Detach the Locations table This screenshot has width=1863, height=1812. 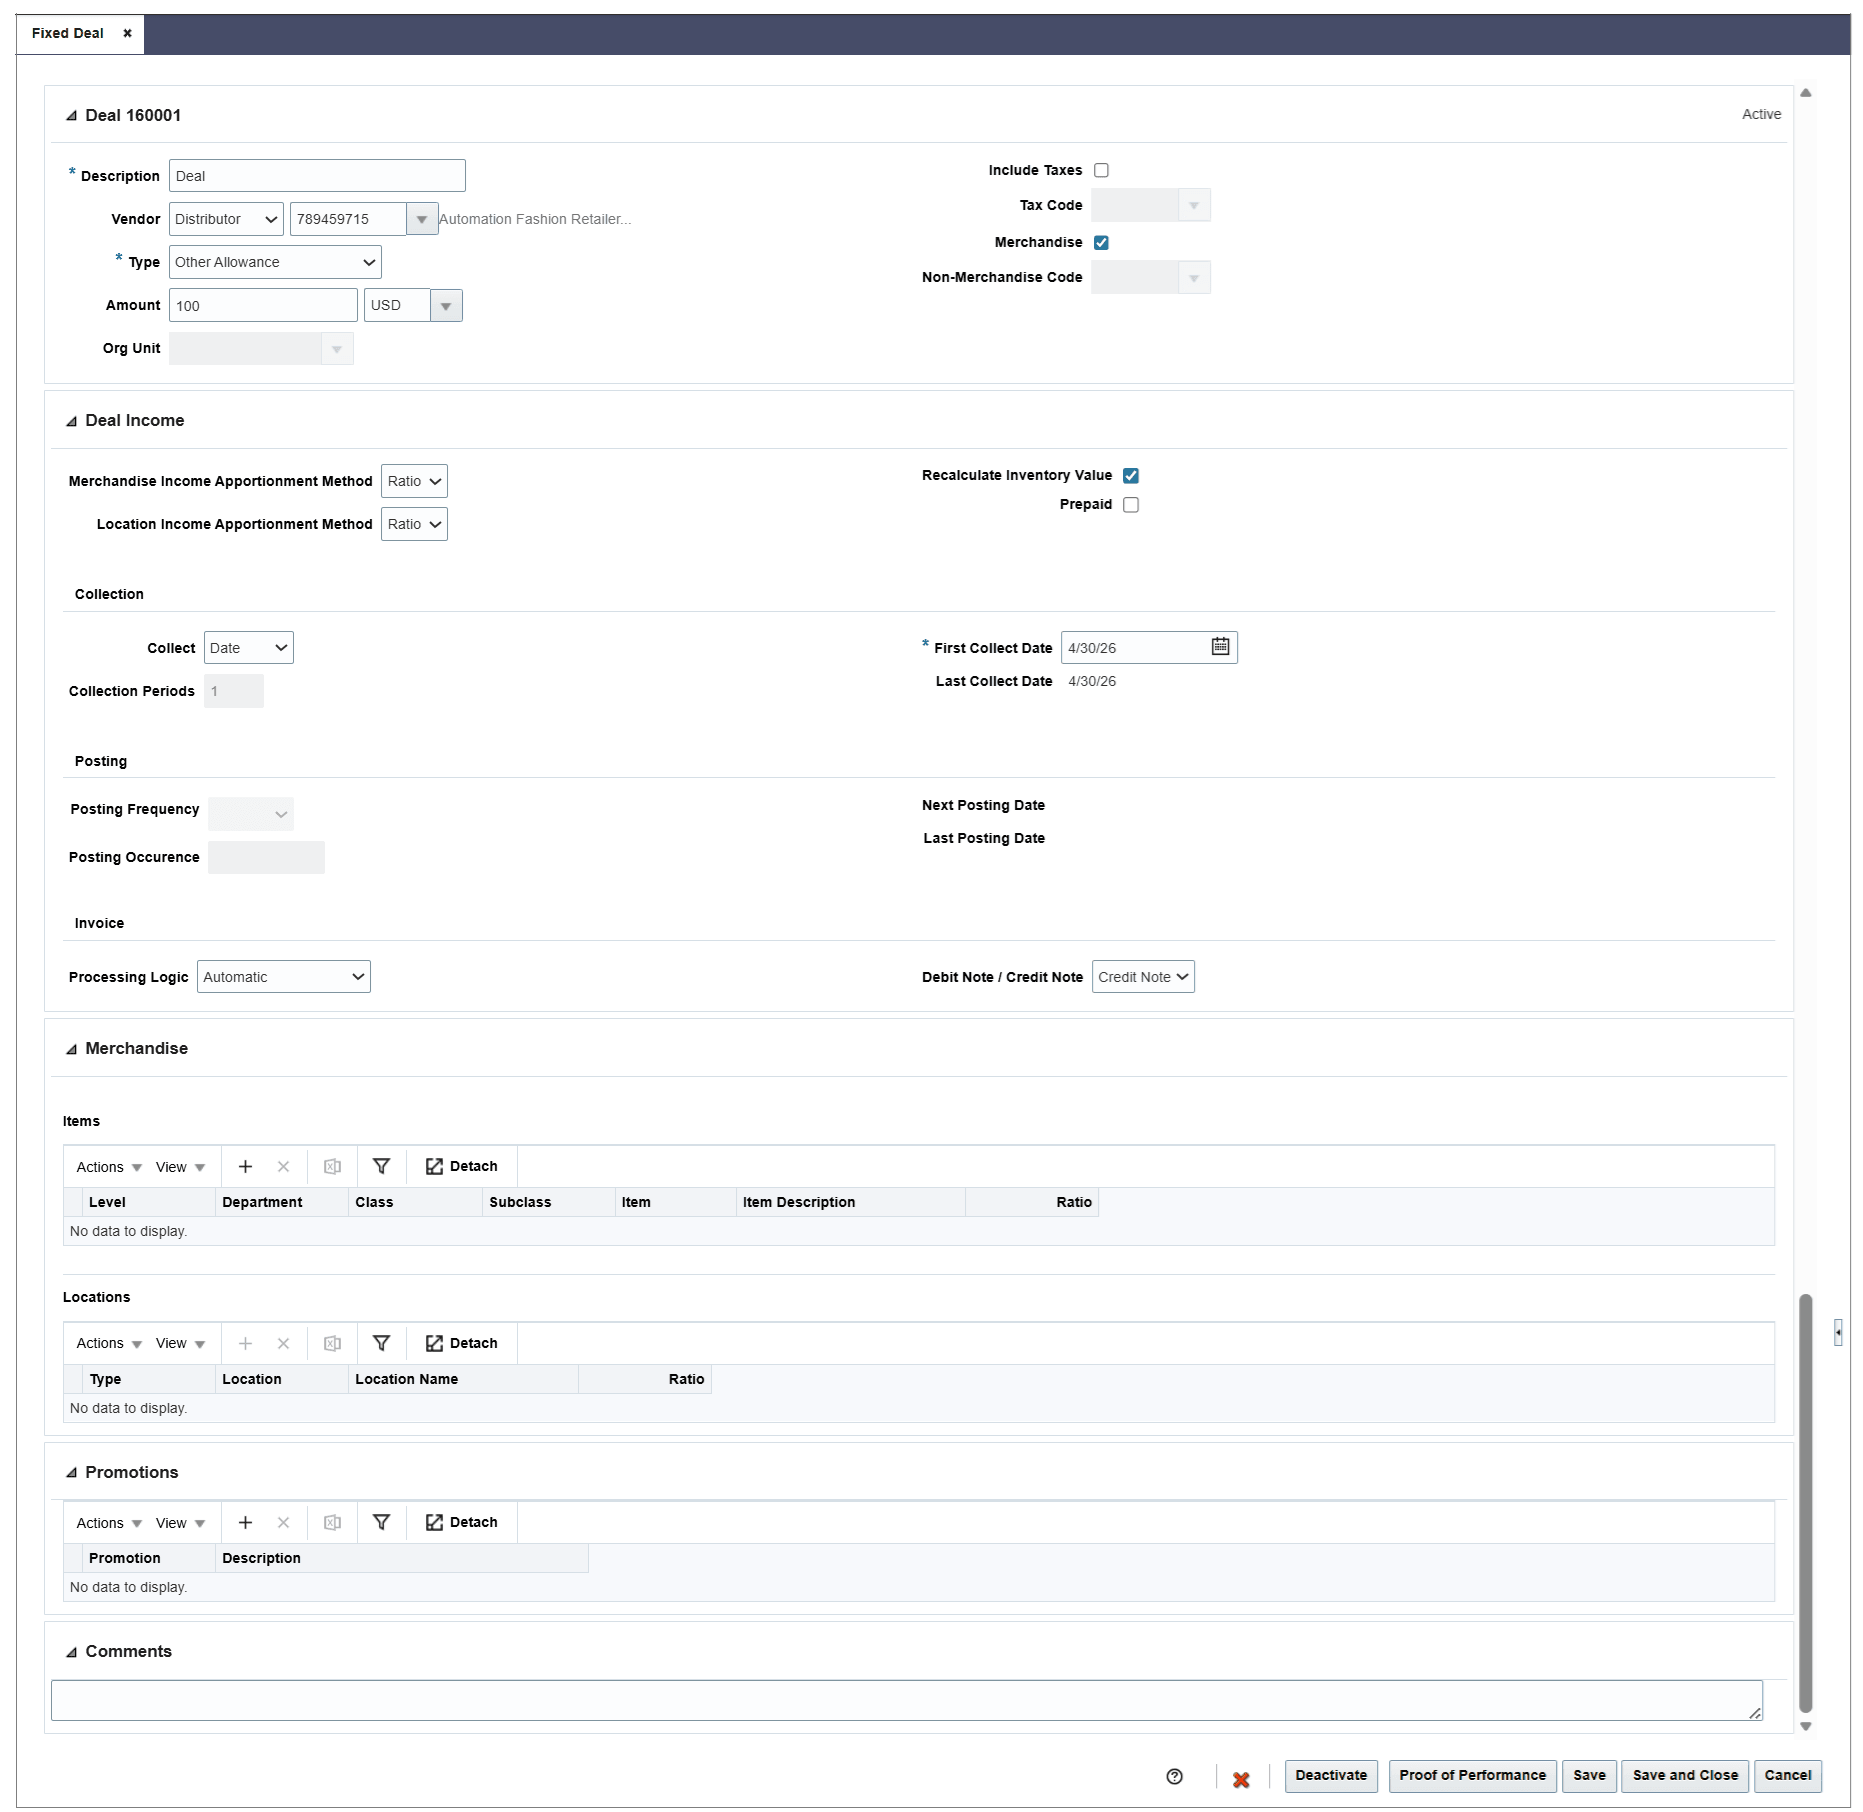(x=461, y=1344)
